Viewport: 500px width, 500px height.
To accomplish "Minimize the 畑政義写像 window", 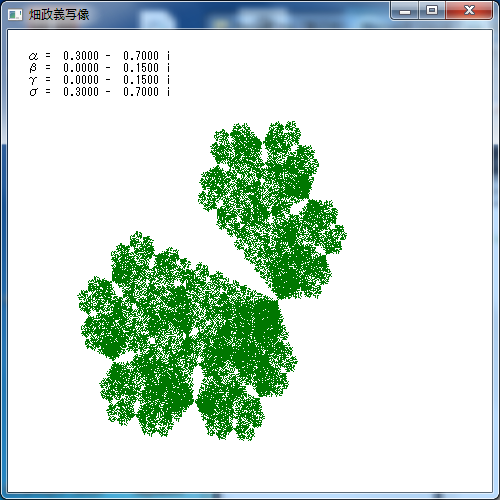I will [x=405, y=11].
